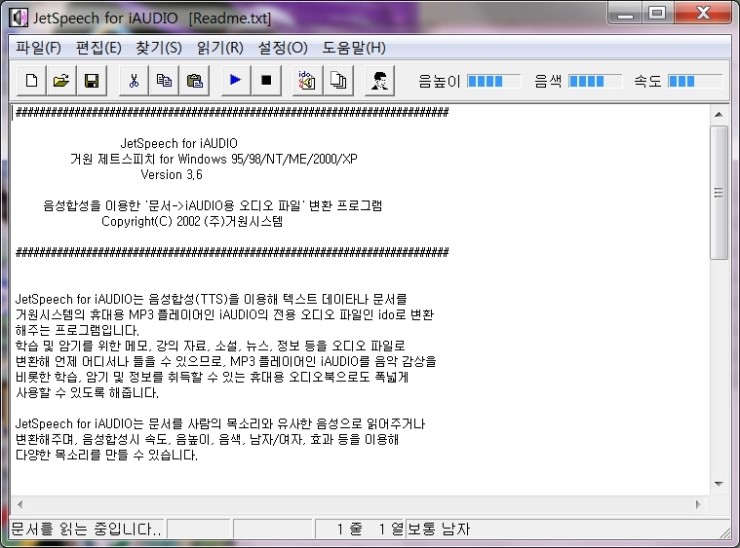Open the 읽기(R) menu
Screen dimensions: 740x548
(x=220, y=47)
